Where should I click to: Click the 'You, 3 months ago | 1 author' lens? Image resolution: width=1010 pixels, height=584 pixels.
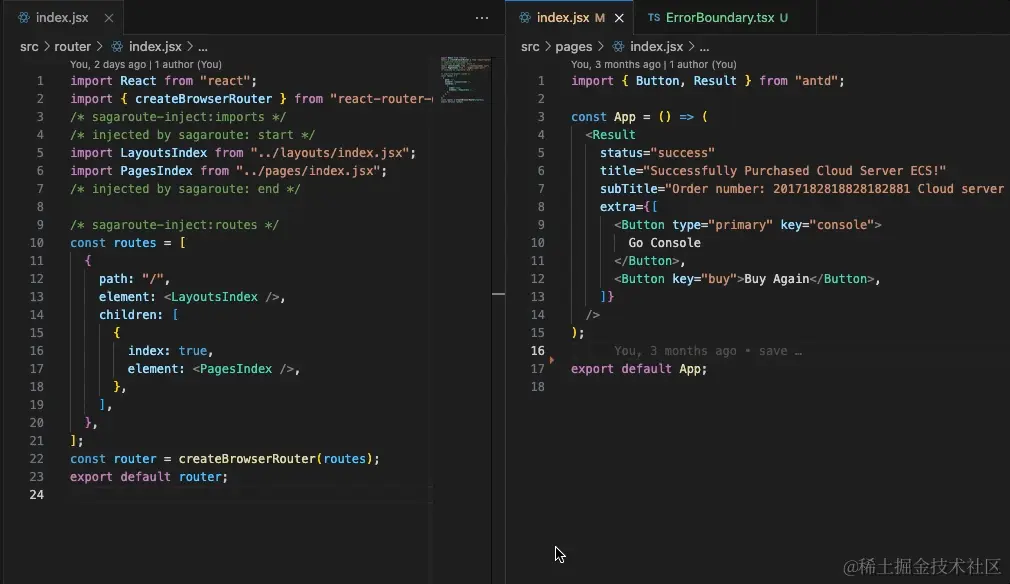pos(653,64)
